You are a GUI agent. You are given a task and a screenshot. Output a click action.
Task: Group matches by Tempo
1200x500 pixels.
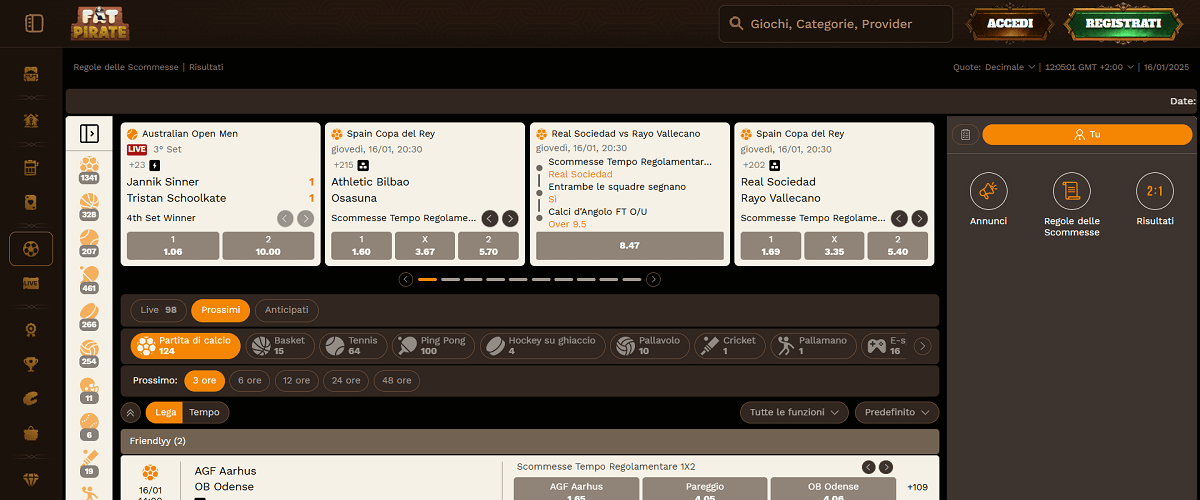pos(205,412)
